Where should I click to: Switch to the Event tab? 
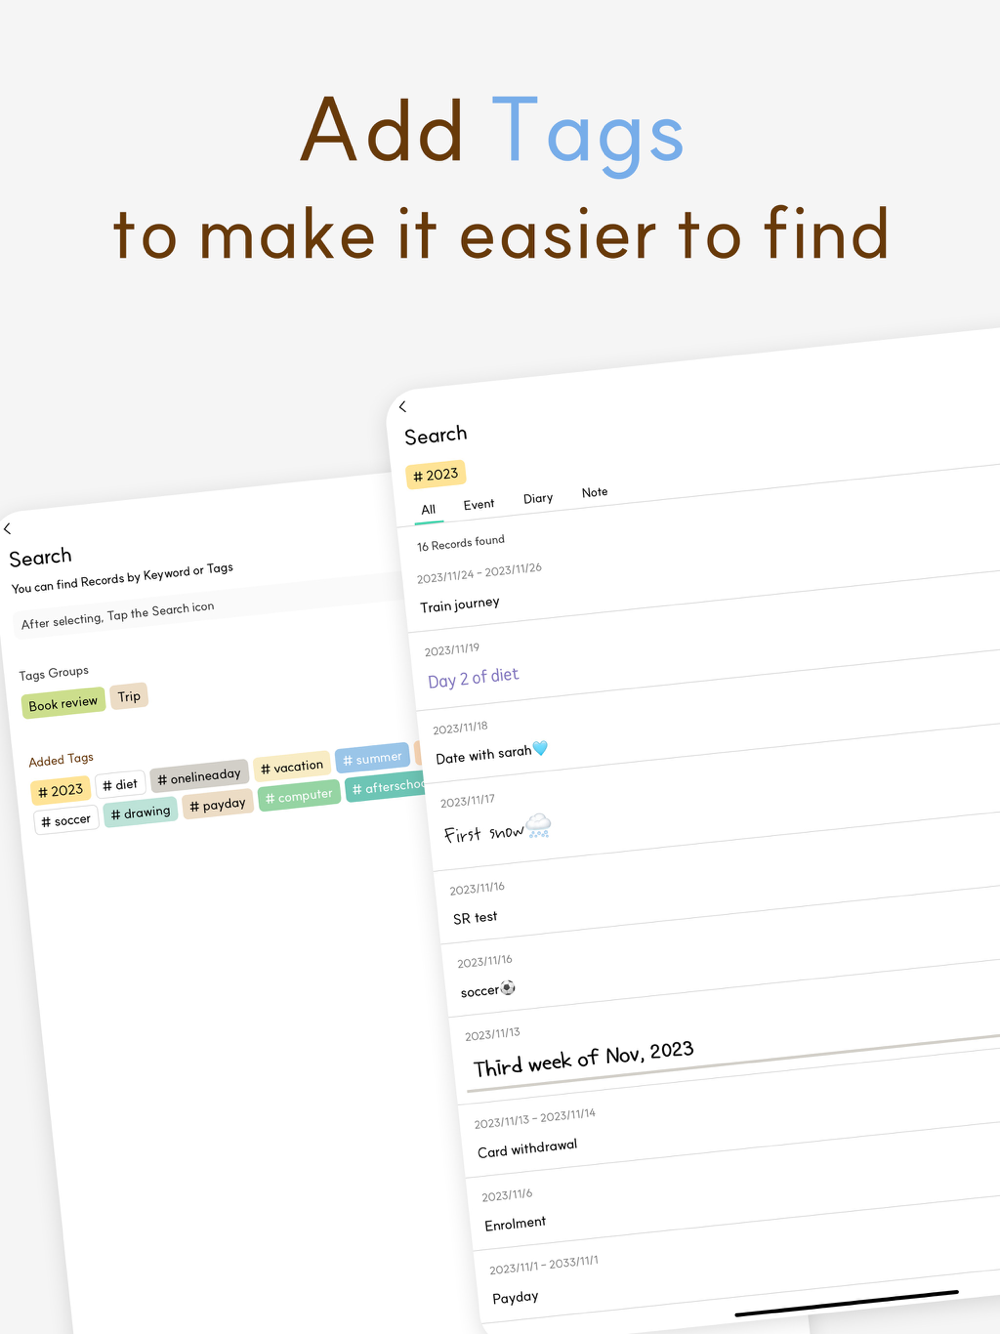[479, 504]
